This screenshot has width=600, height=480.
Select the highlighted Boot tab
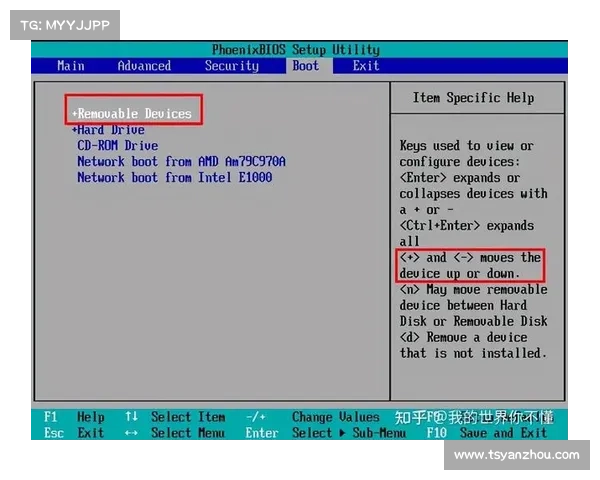305,66
